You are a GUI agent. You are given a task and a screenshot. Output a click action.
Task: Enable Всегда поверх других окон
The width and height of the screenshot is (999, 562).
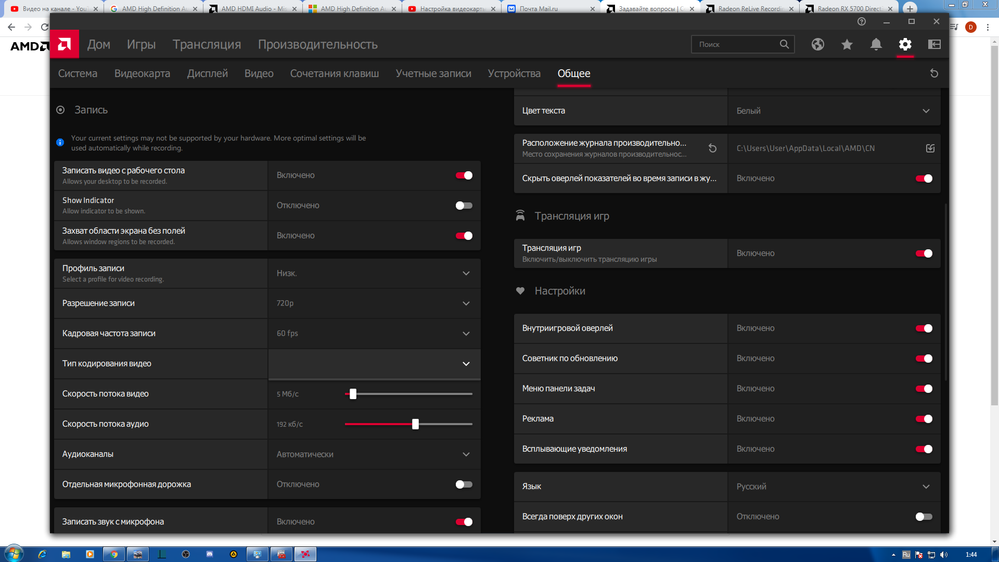[924, 517]
